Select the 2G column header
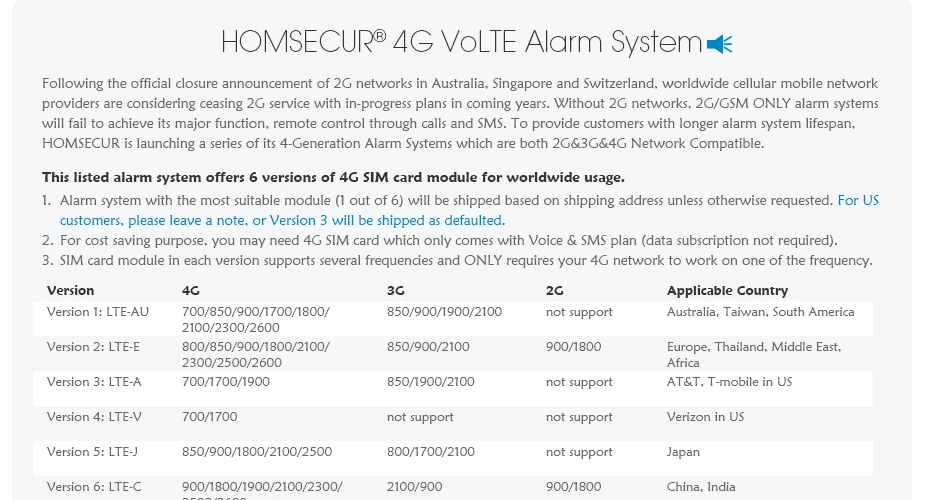The width and height of the screenshot is (950, 500). click(554, 290)
